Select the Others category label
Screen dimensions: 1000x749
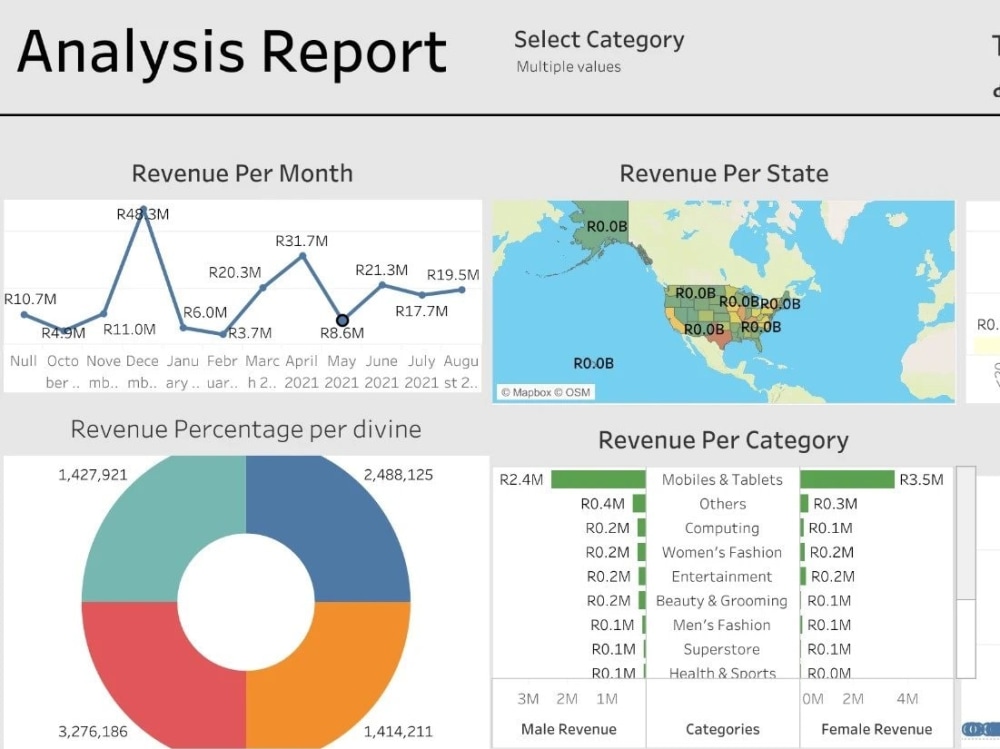pyautogui.click(x=722, y=503)
